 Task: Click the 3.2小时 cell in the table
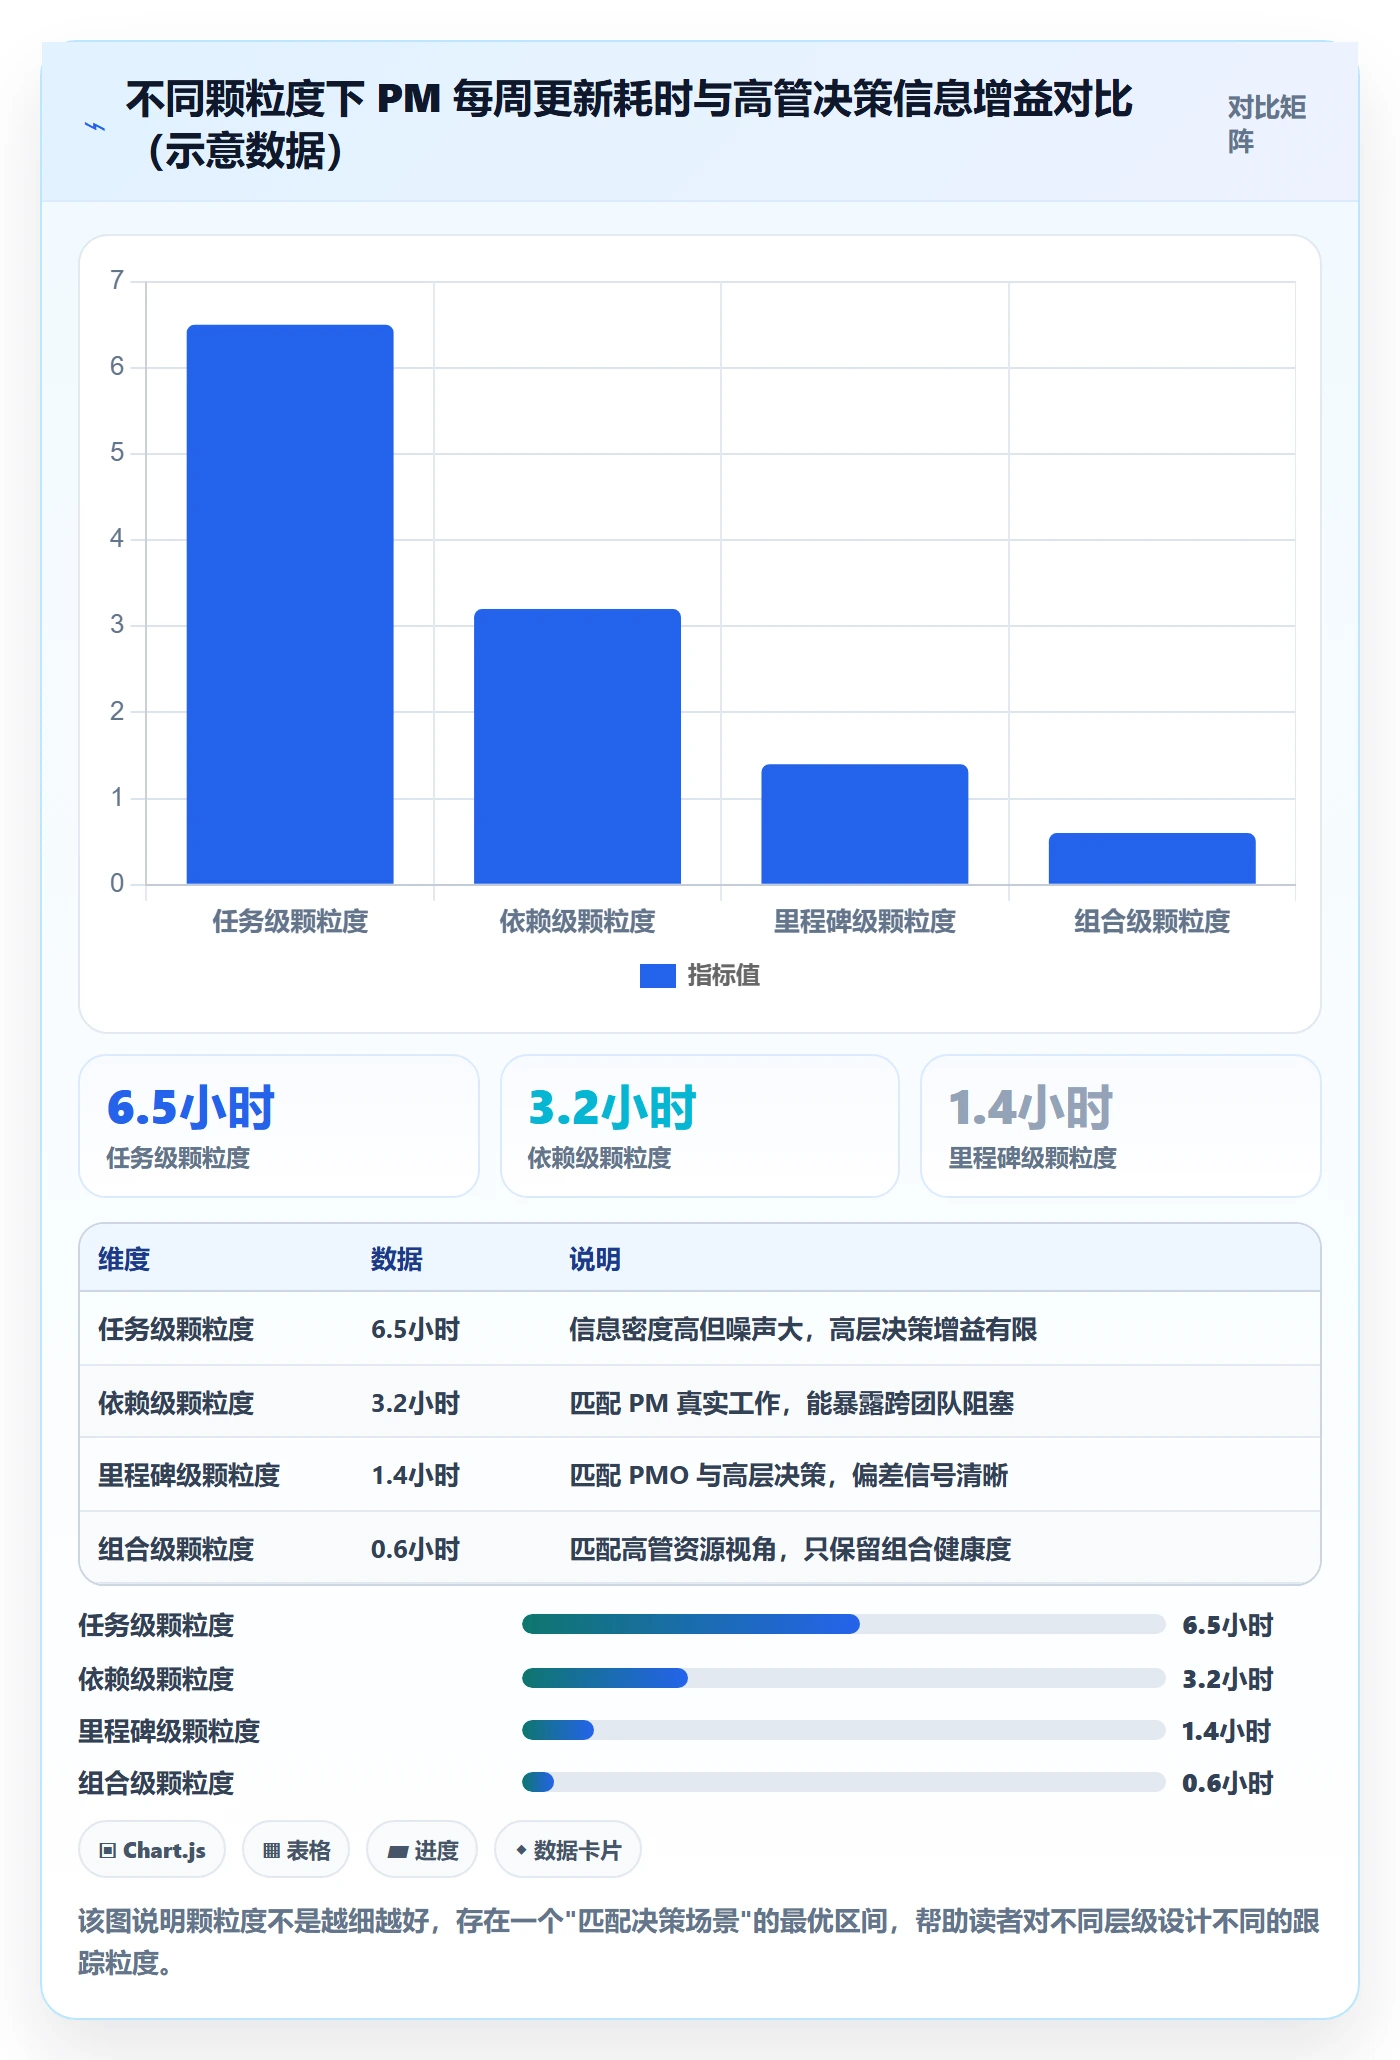415,1403
